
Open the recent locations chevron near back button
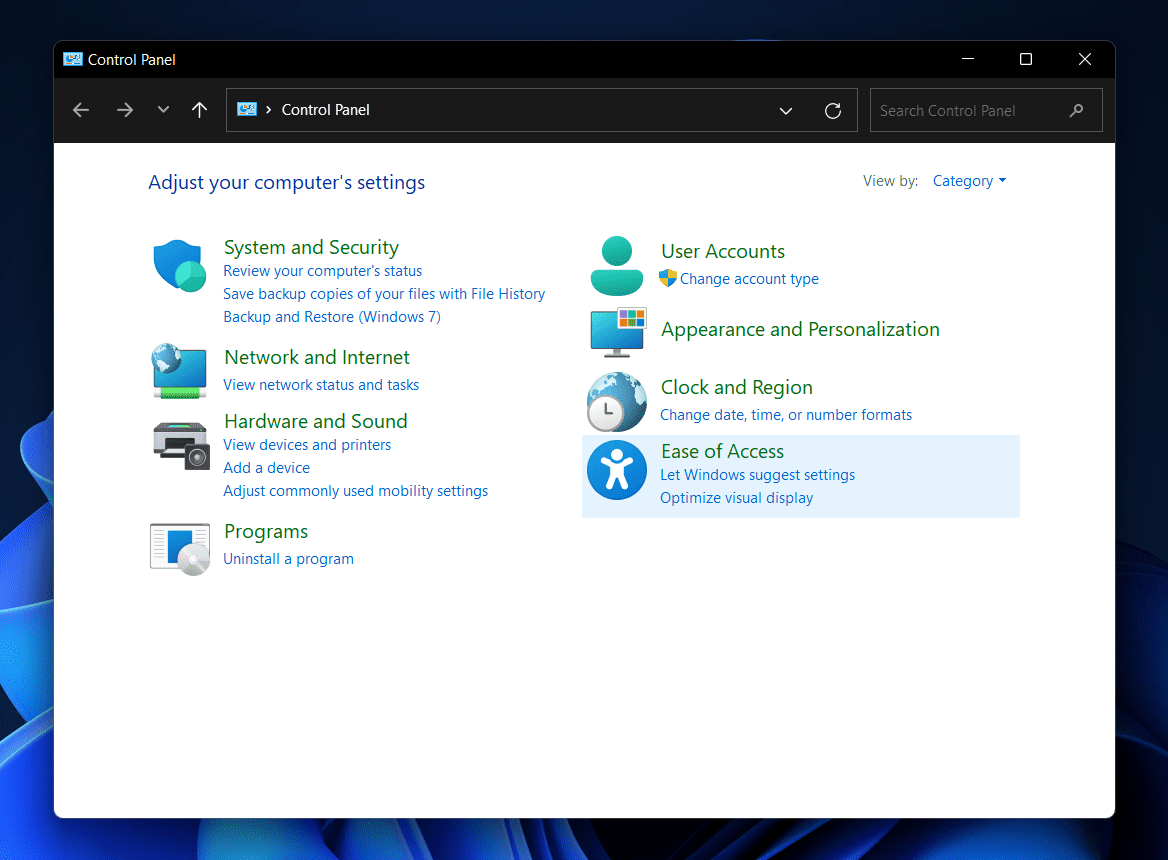(x=163, y=110)
